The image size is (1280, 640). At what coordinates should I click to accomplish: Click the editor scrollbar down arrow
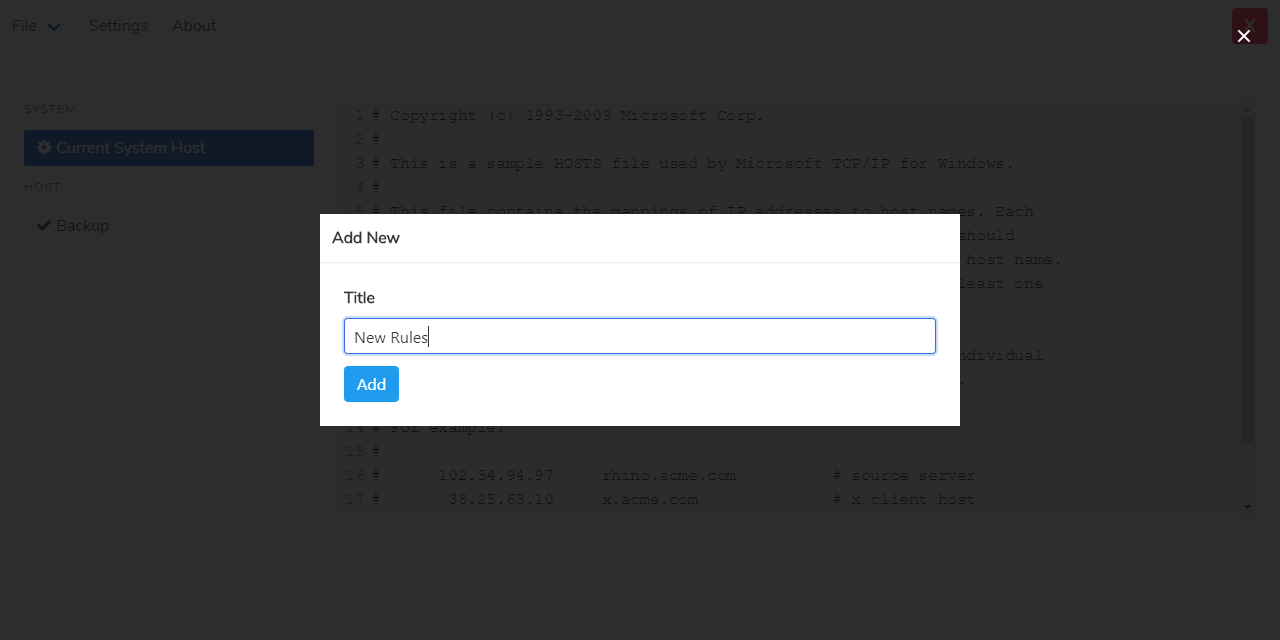pyautogui.click(x=1247, y=507)
